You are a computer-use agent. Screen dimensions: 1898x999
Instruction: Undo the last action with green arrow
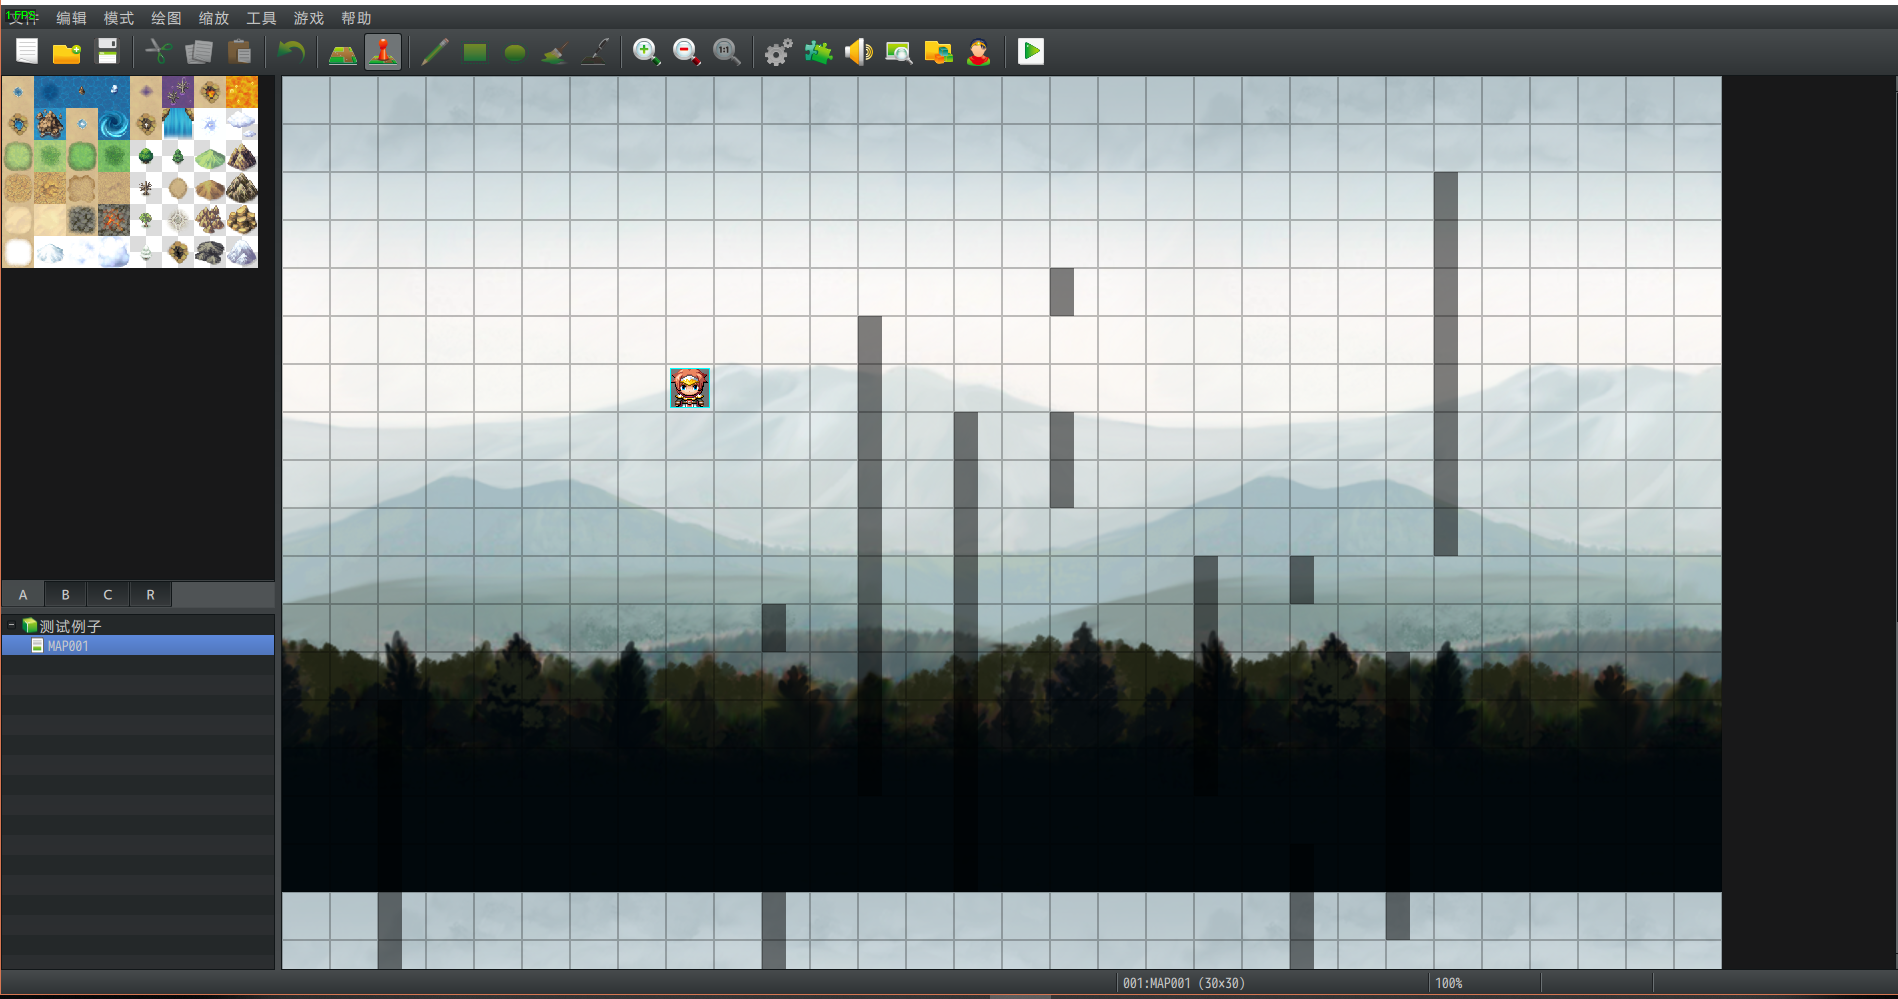pos(291,52)
